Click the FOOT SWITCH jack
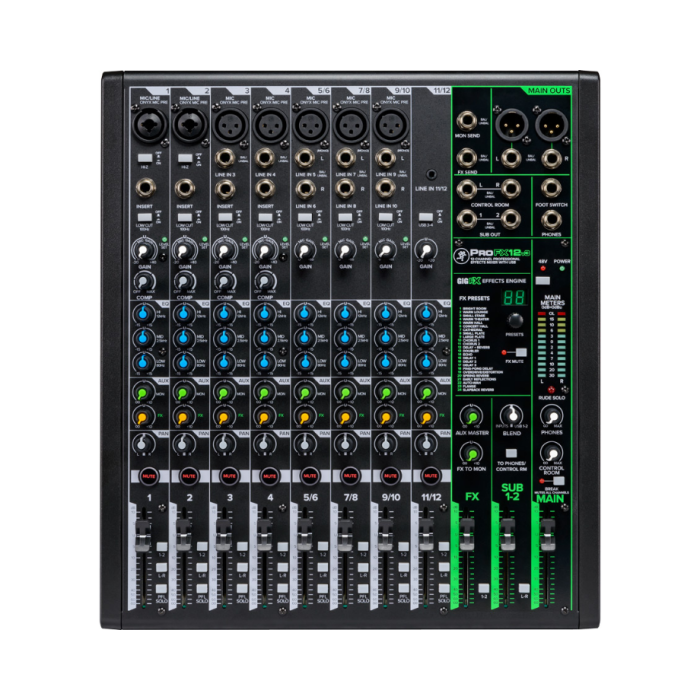This screenshot has height=700, width=700. coord(551,188)
